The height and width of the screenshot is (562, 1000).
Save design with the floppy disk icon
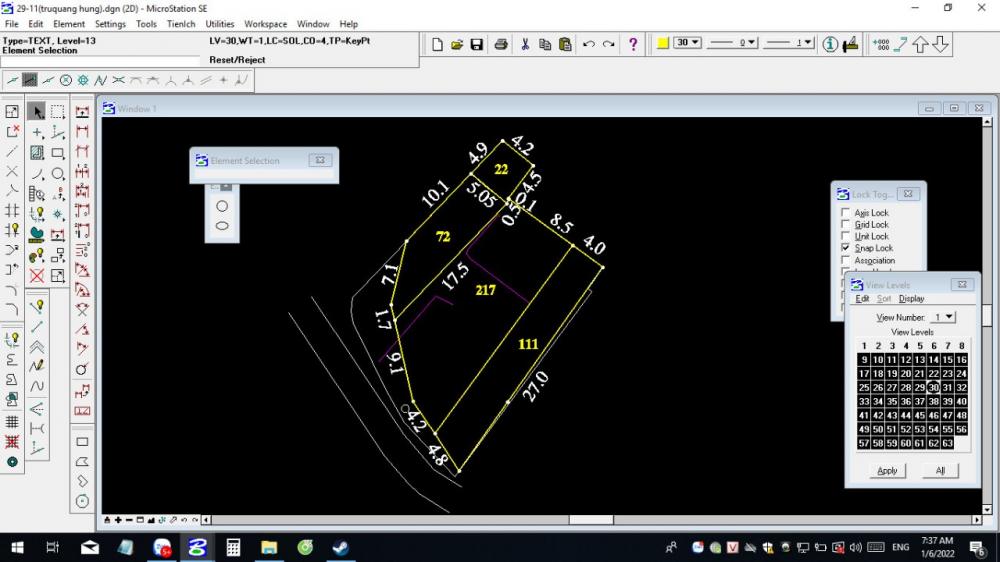[476, 44]
